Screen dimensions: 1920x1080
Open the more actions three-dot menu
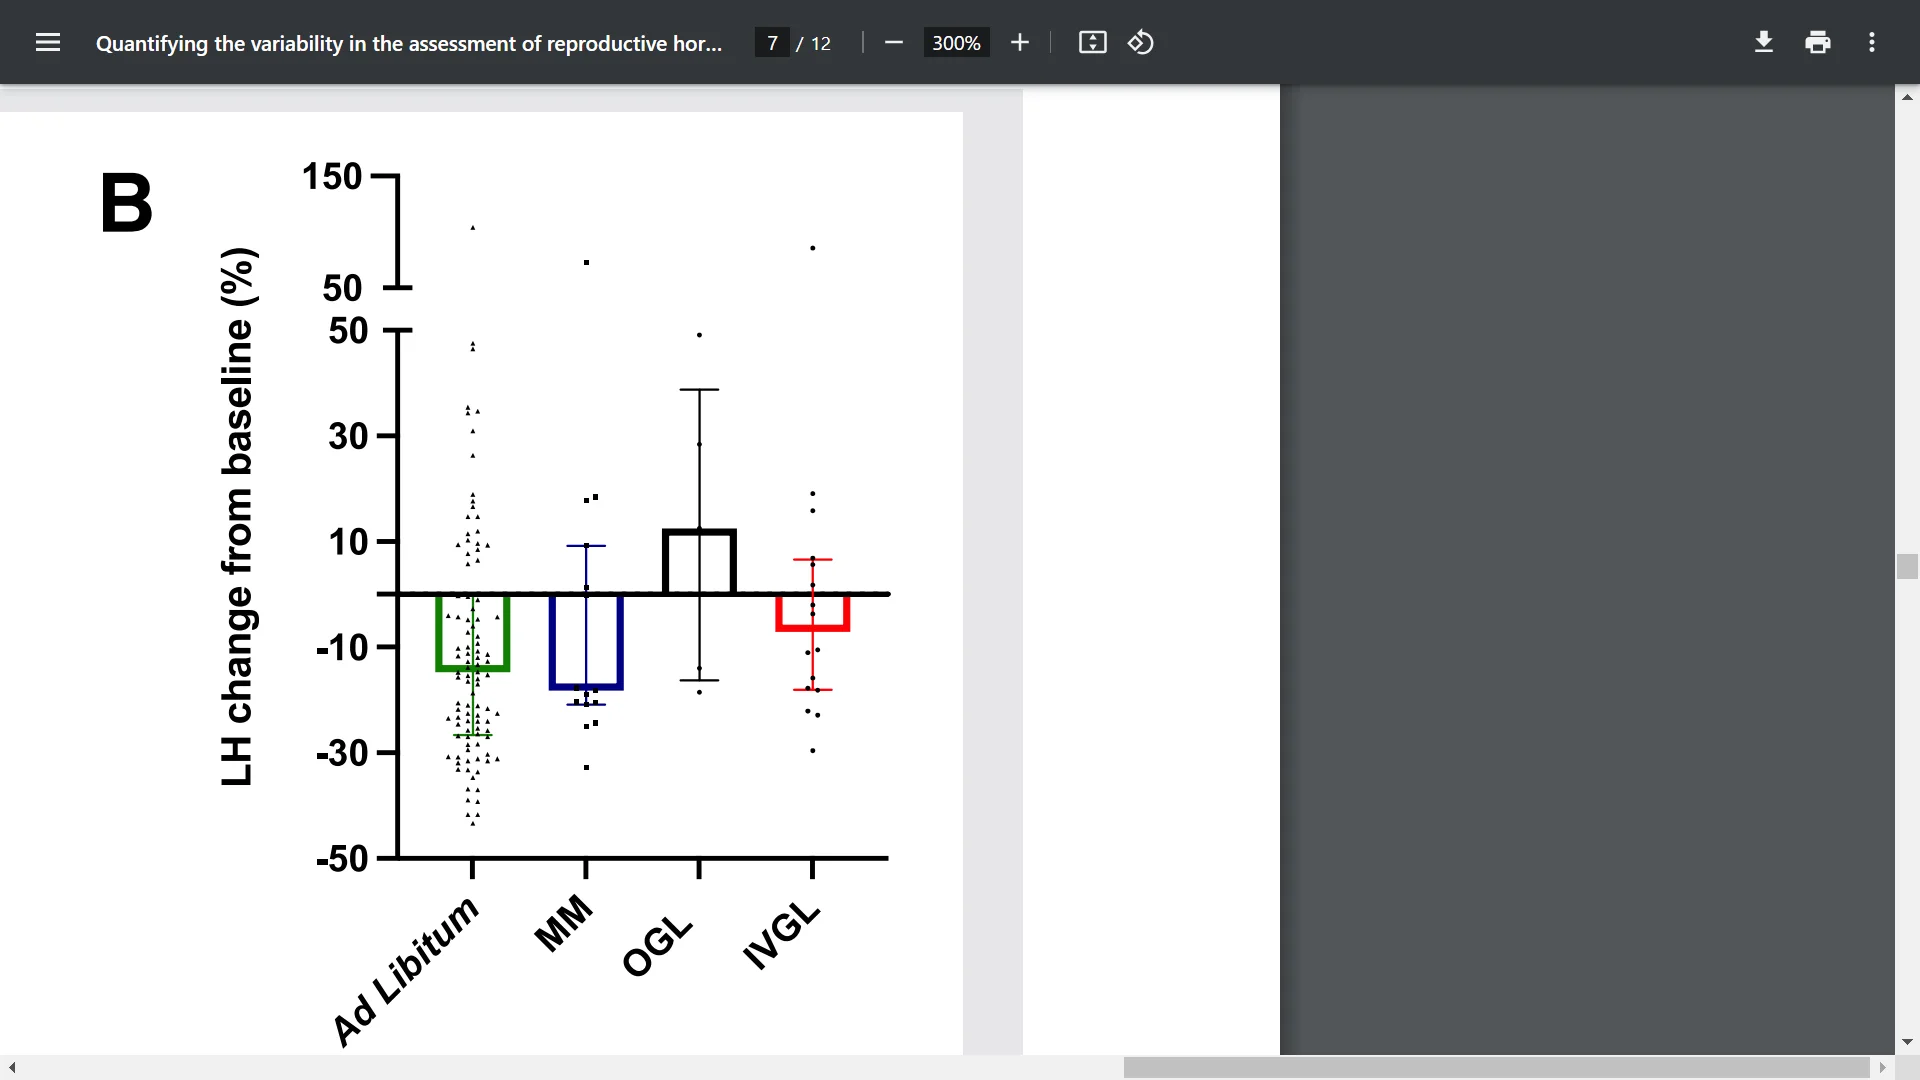(1872, 42)
